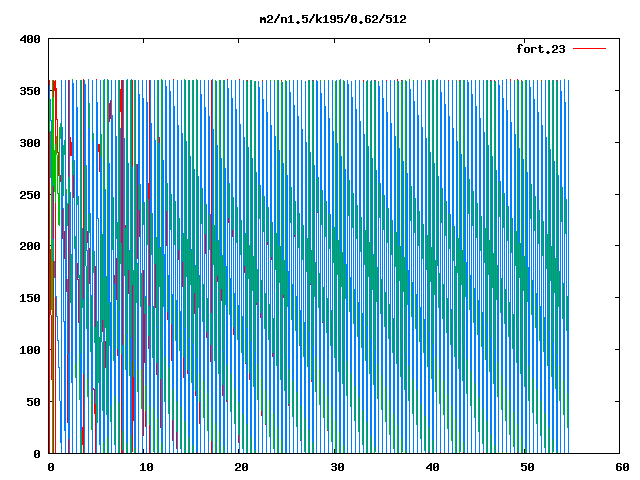Viewport: 640px width, 480px height.
Task: Click the plot title m2/n1.5/k195/0.62/512
Action: click(333, 19)
